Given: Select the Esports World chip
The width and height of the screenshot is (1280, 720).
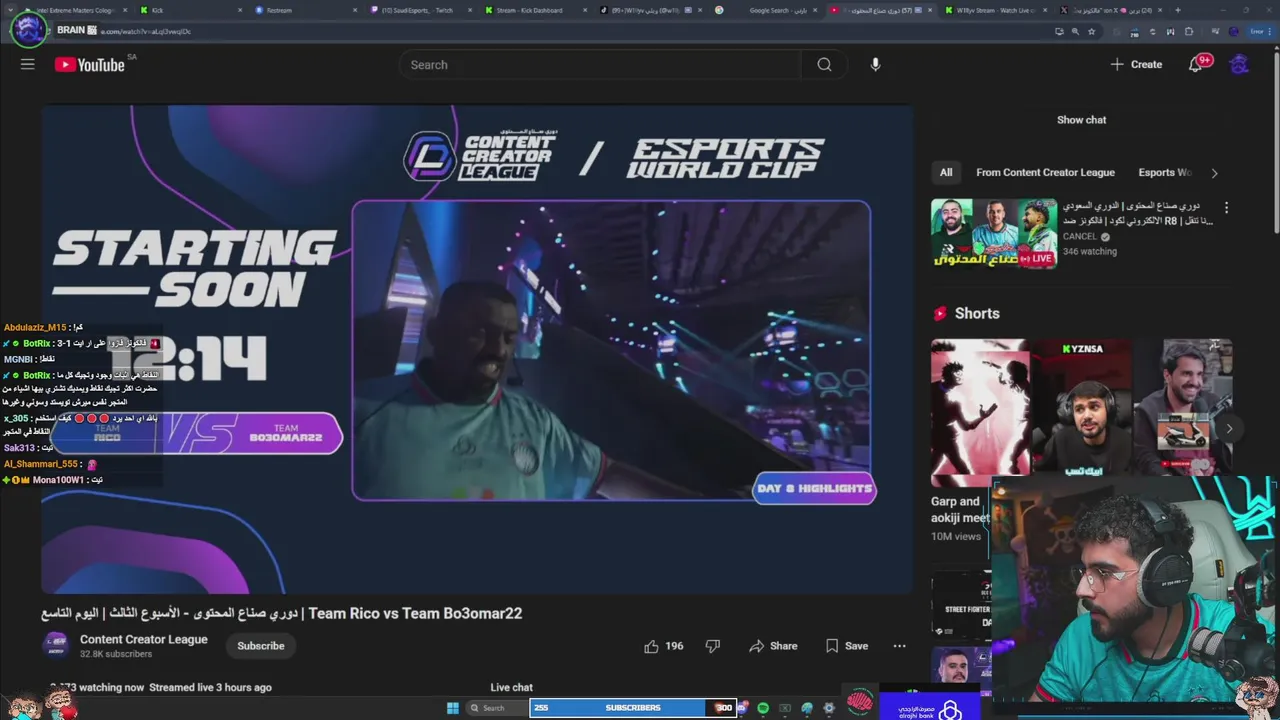Looking at the screenshot, I should click(1165, 173).
